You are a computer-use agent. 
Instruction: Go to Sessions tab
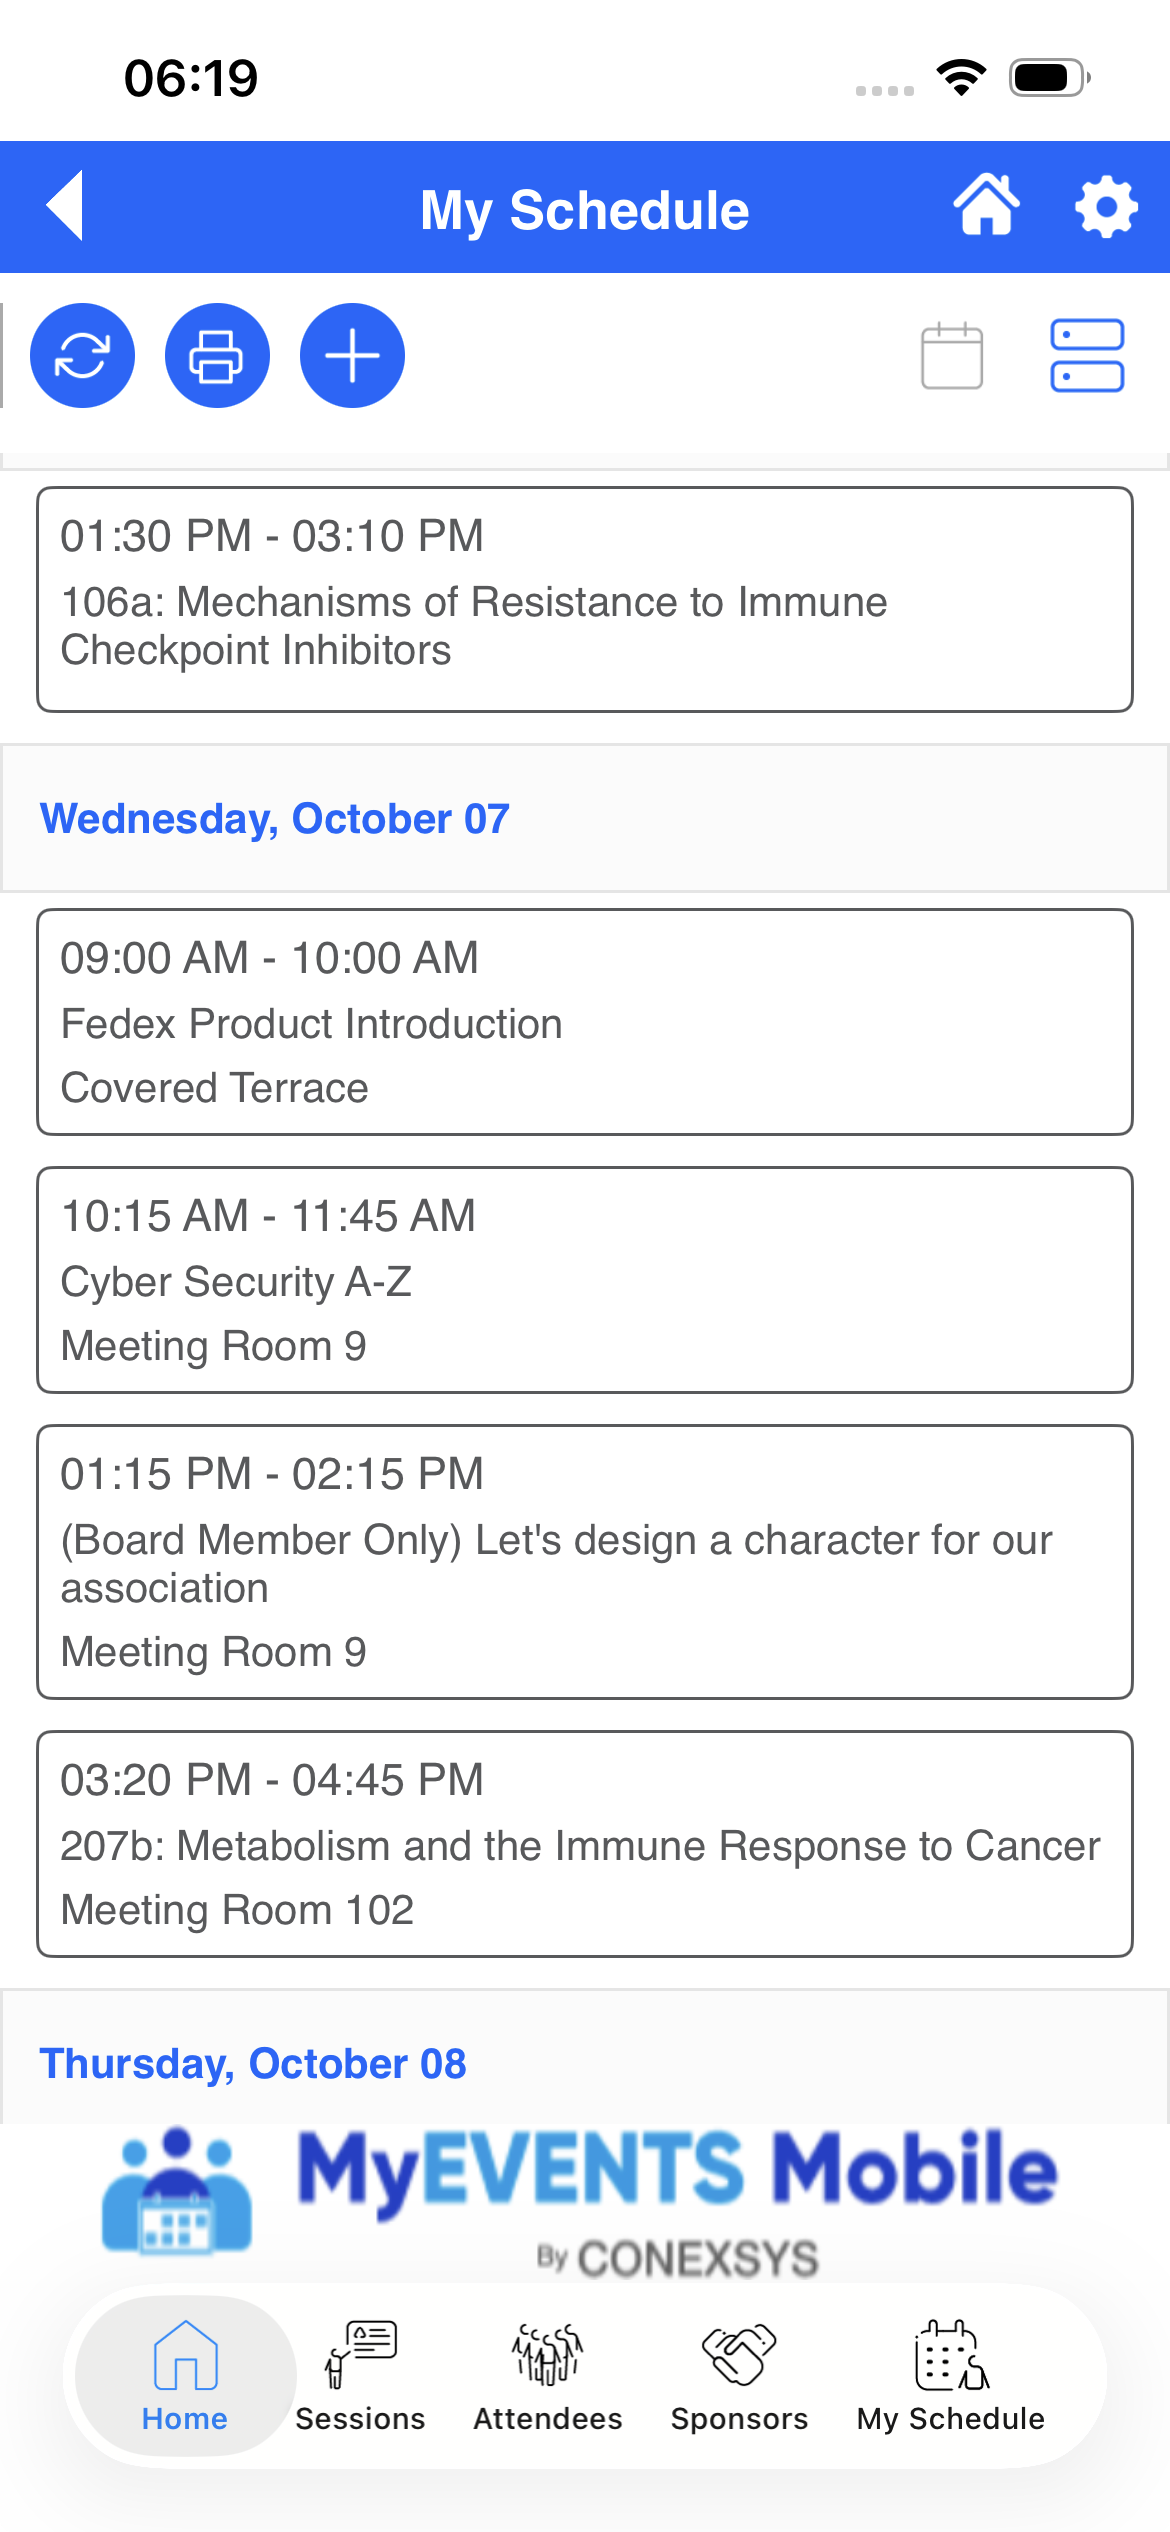360,2376
